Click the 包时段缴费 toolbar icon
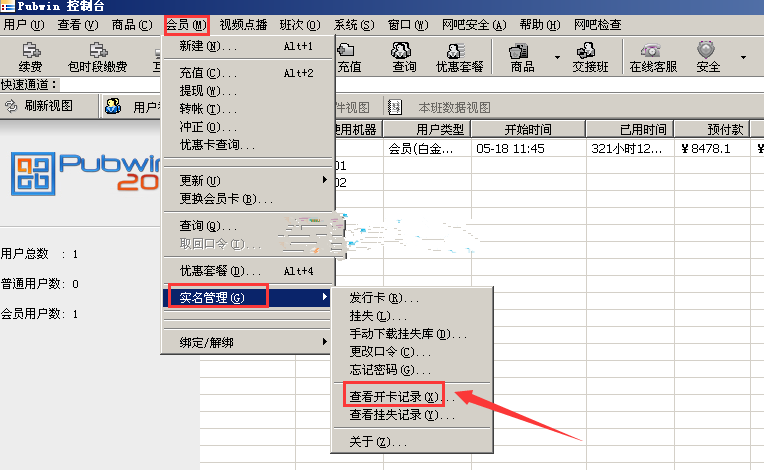This screenshot has width=764, height=470. [97, 56]
